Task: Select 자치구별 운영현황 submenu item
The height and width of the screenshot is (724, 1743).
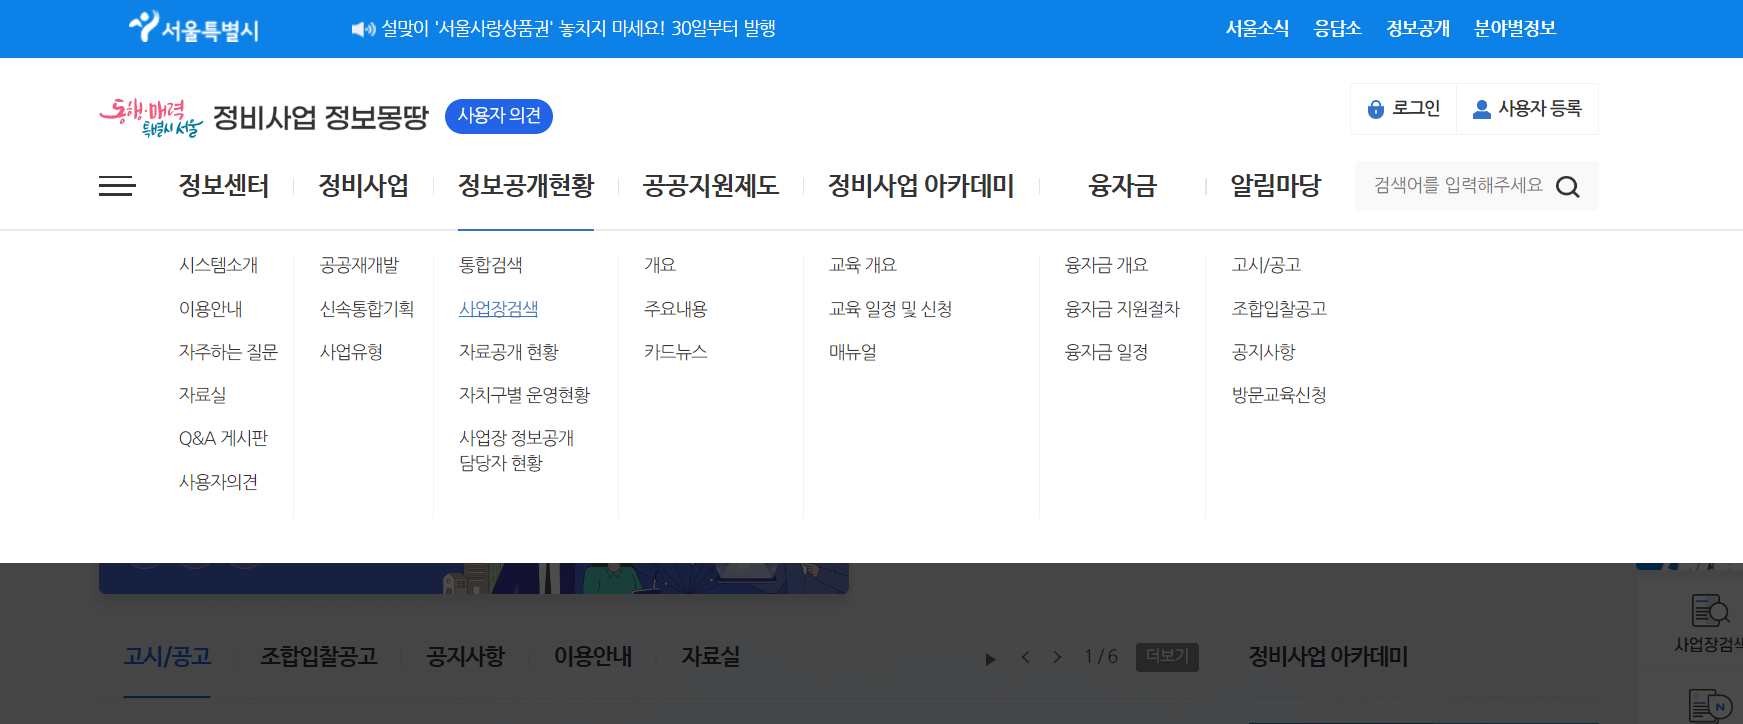Action: pos(525,395)
